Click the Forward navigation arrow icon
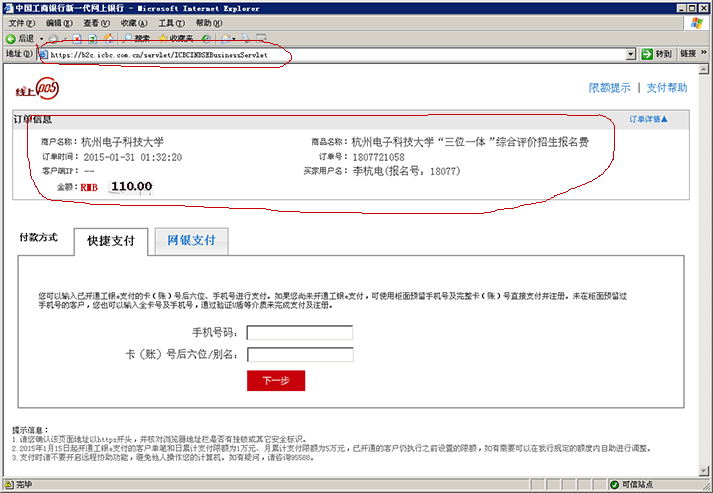This screenshot has width=713, height=493. [x=53, y=39]
